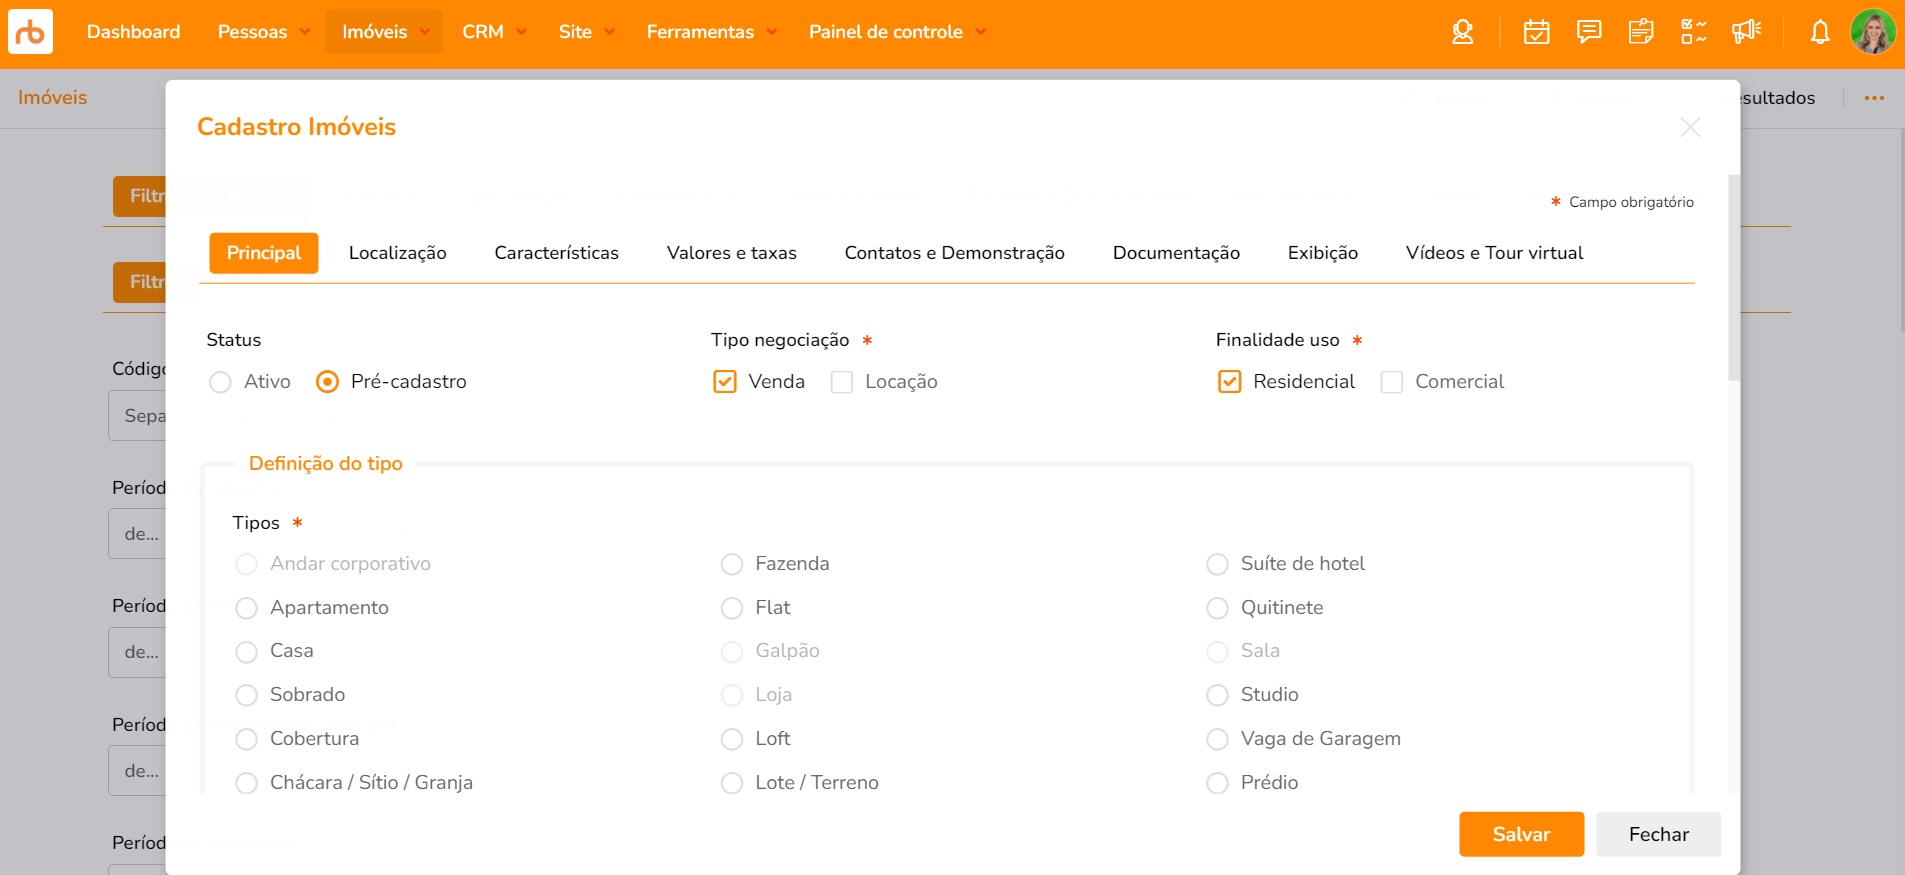Switch to the Valores e taxas tab

tap(731, 253)
